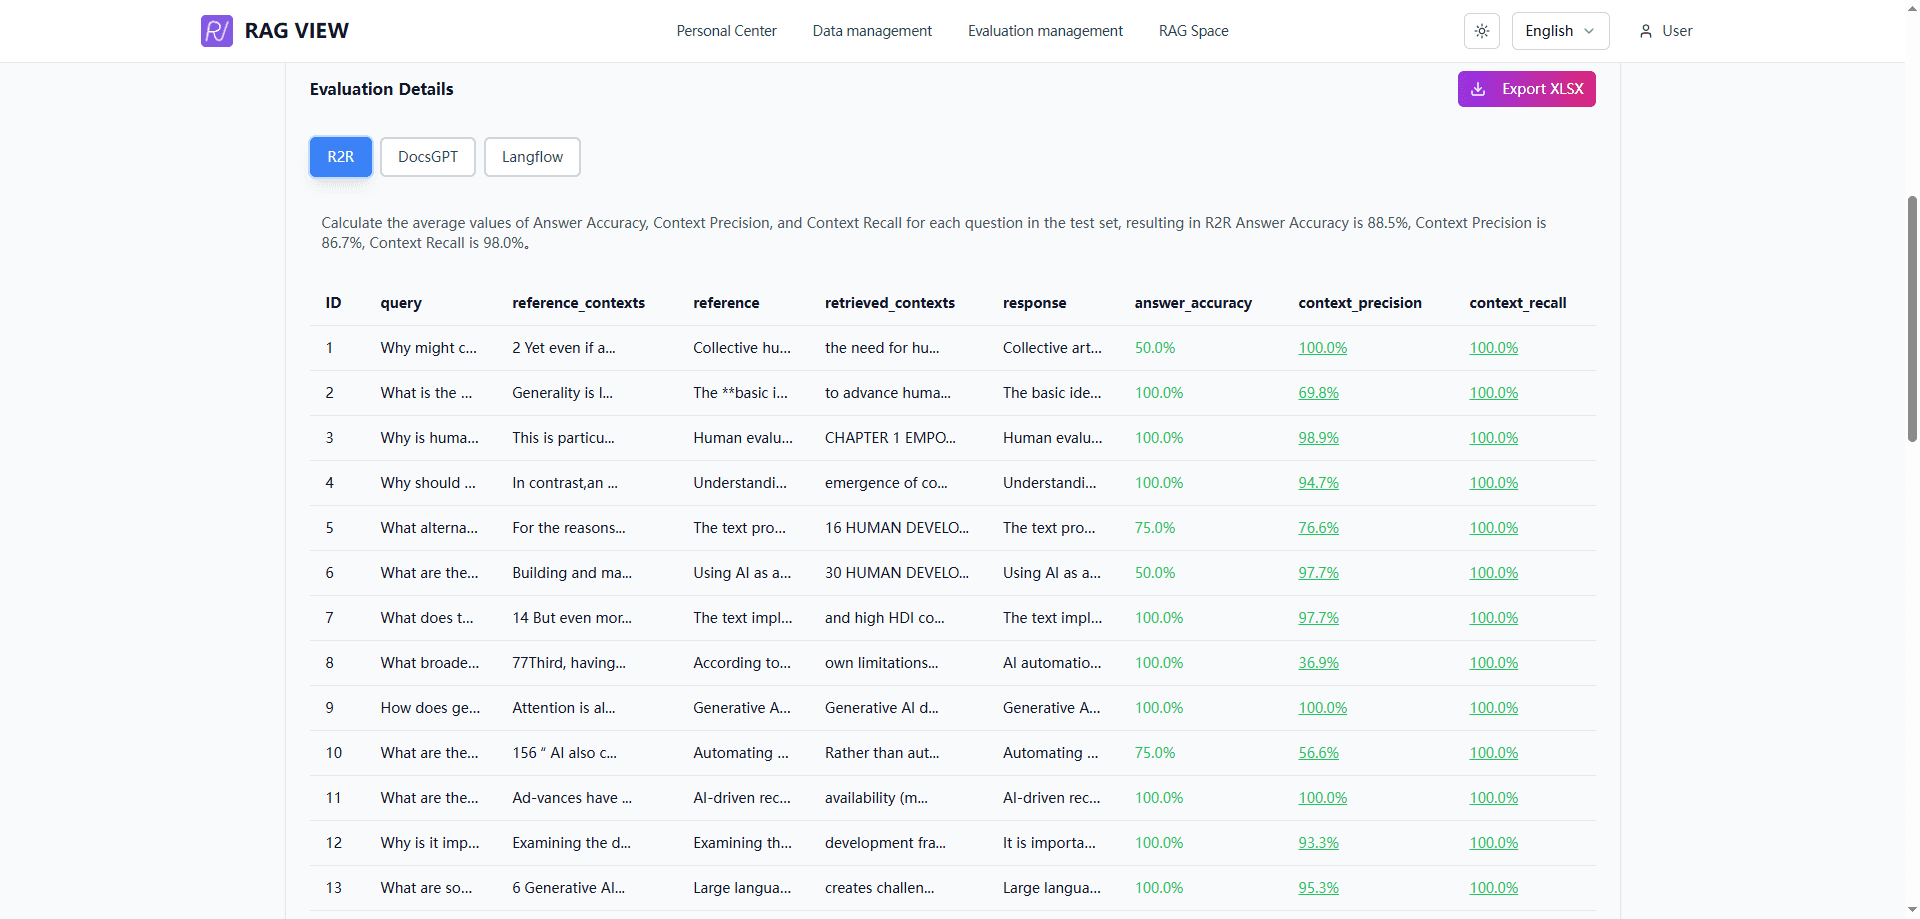Click the User profile icon
This screenshot has height=919, width=1920.
[x=1645, y=31]
